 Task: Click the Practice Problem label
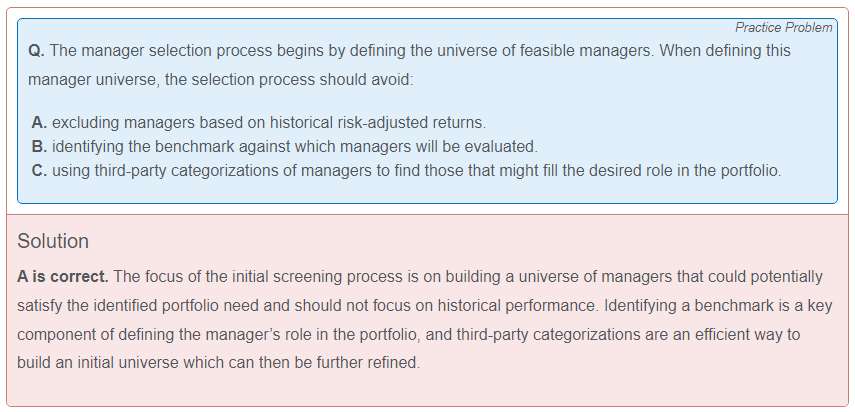click(783, 28)
